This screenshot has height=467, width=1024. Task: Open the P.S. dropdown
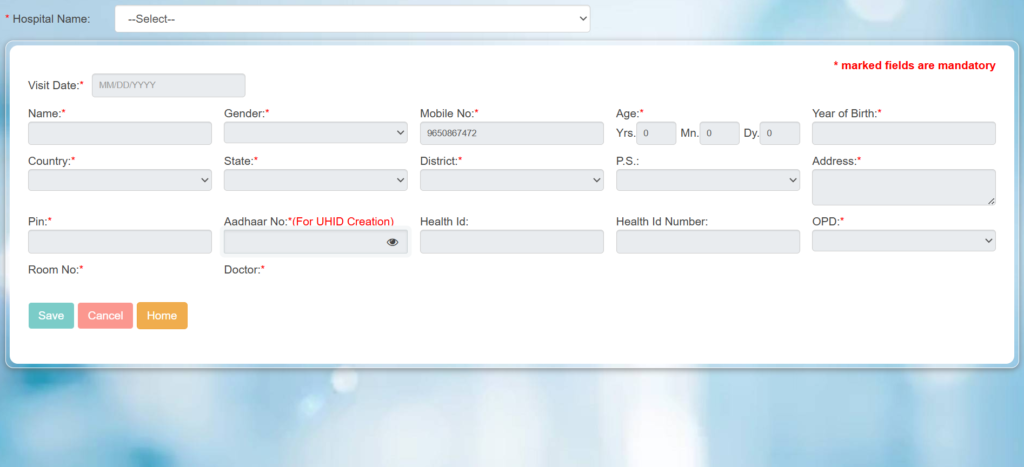(x=708, y=180)
